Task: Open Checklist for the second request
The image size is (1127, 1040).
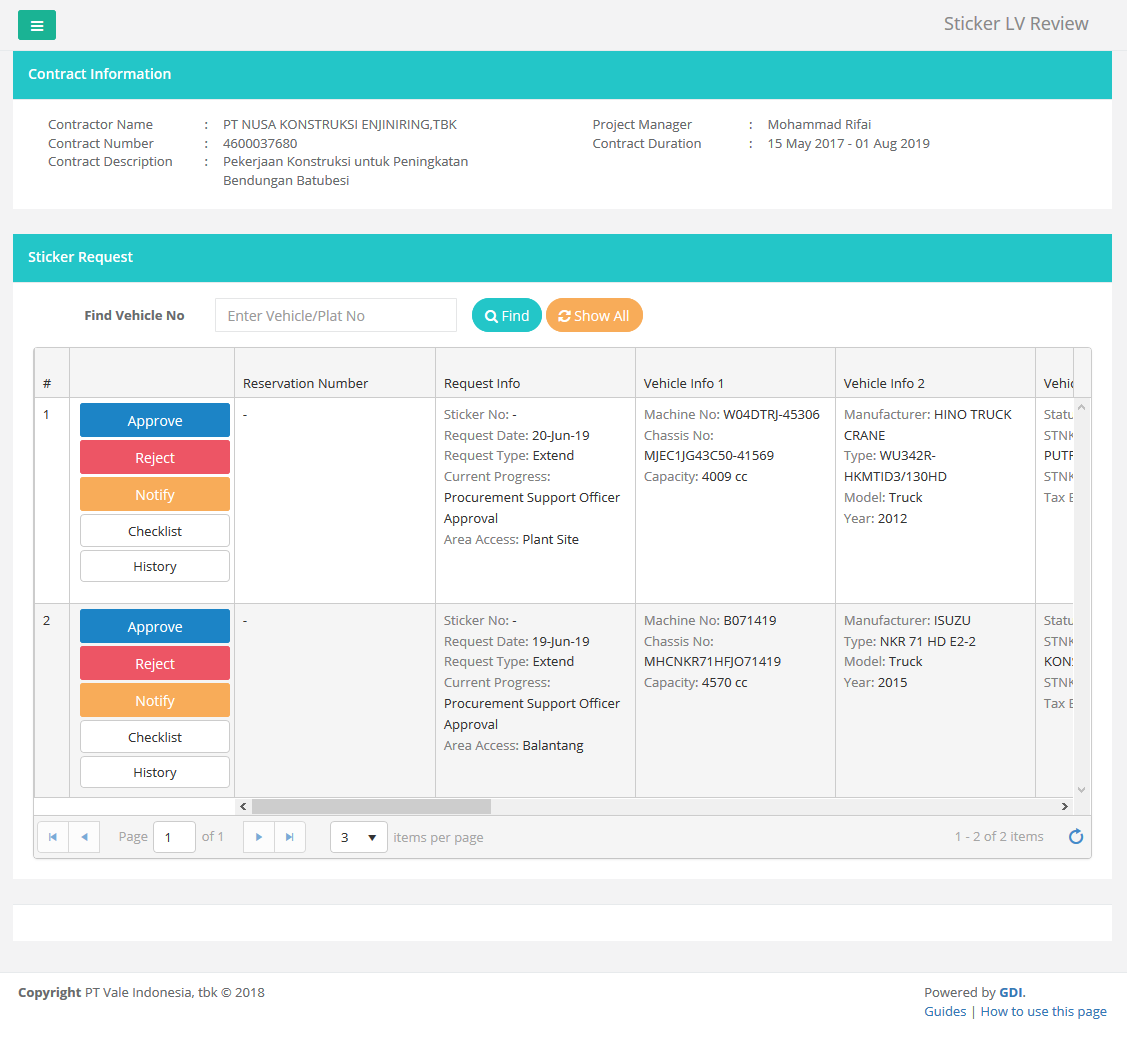Action: tap(155, 737)
